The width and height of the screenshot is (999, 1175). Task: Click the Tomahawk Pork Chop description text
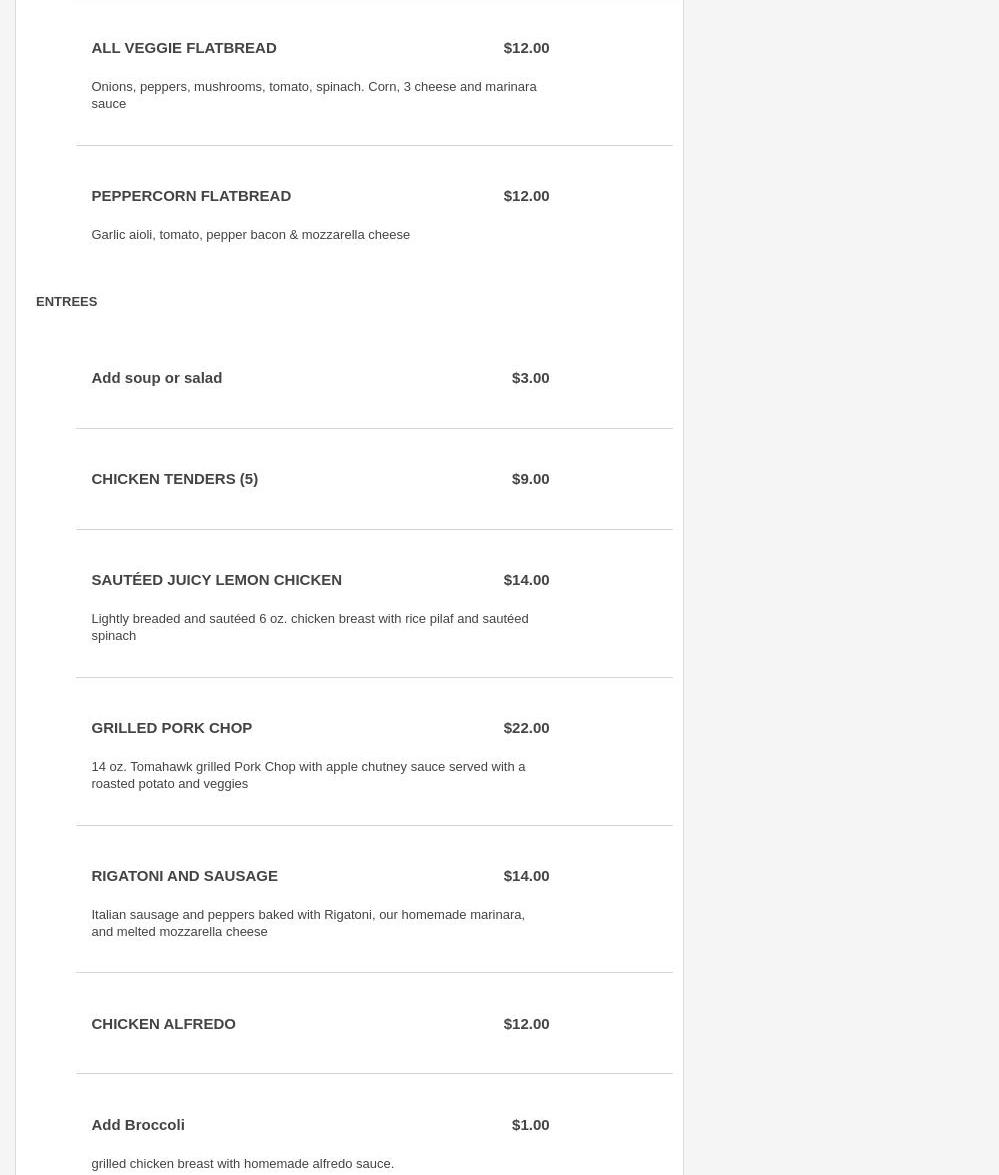click(308, 775)
